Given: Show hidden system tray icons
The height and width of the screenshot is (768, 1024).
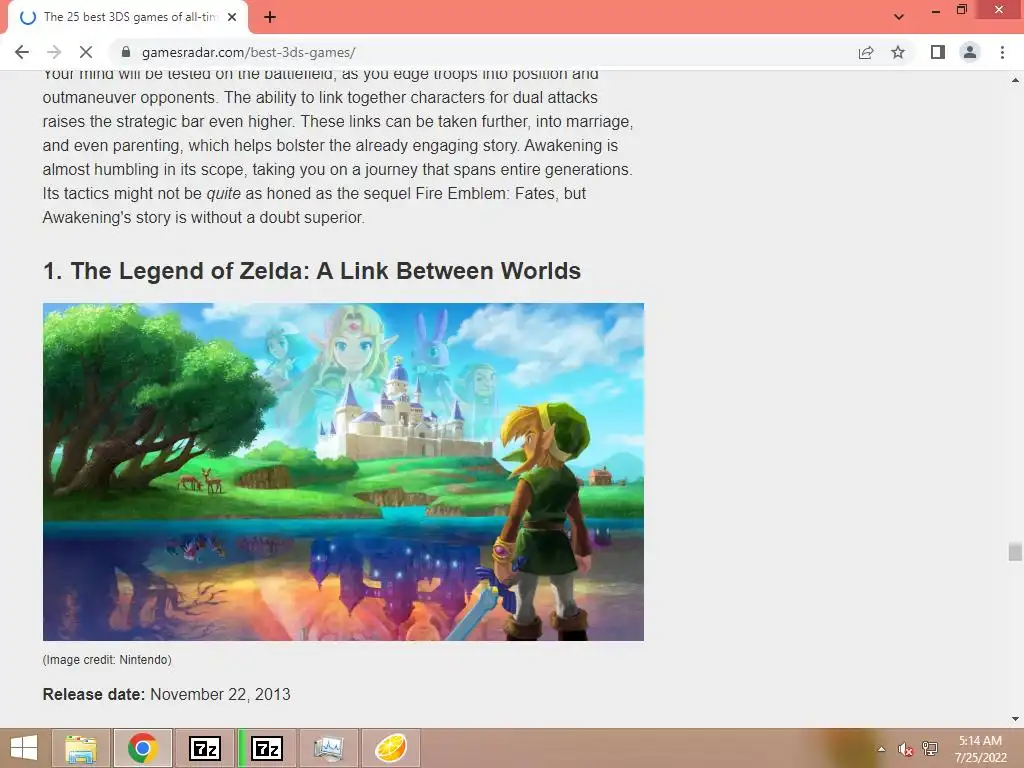Looking at the screenshot, I should click(x=882, y=749).
